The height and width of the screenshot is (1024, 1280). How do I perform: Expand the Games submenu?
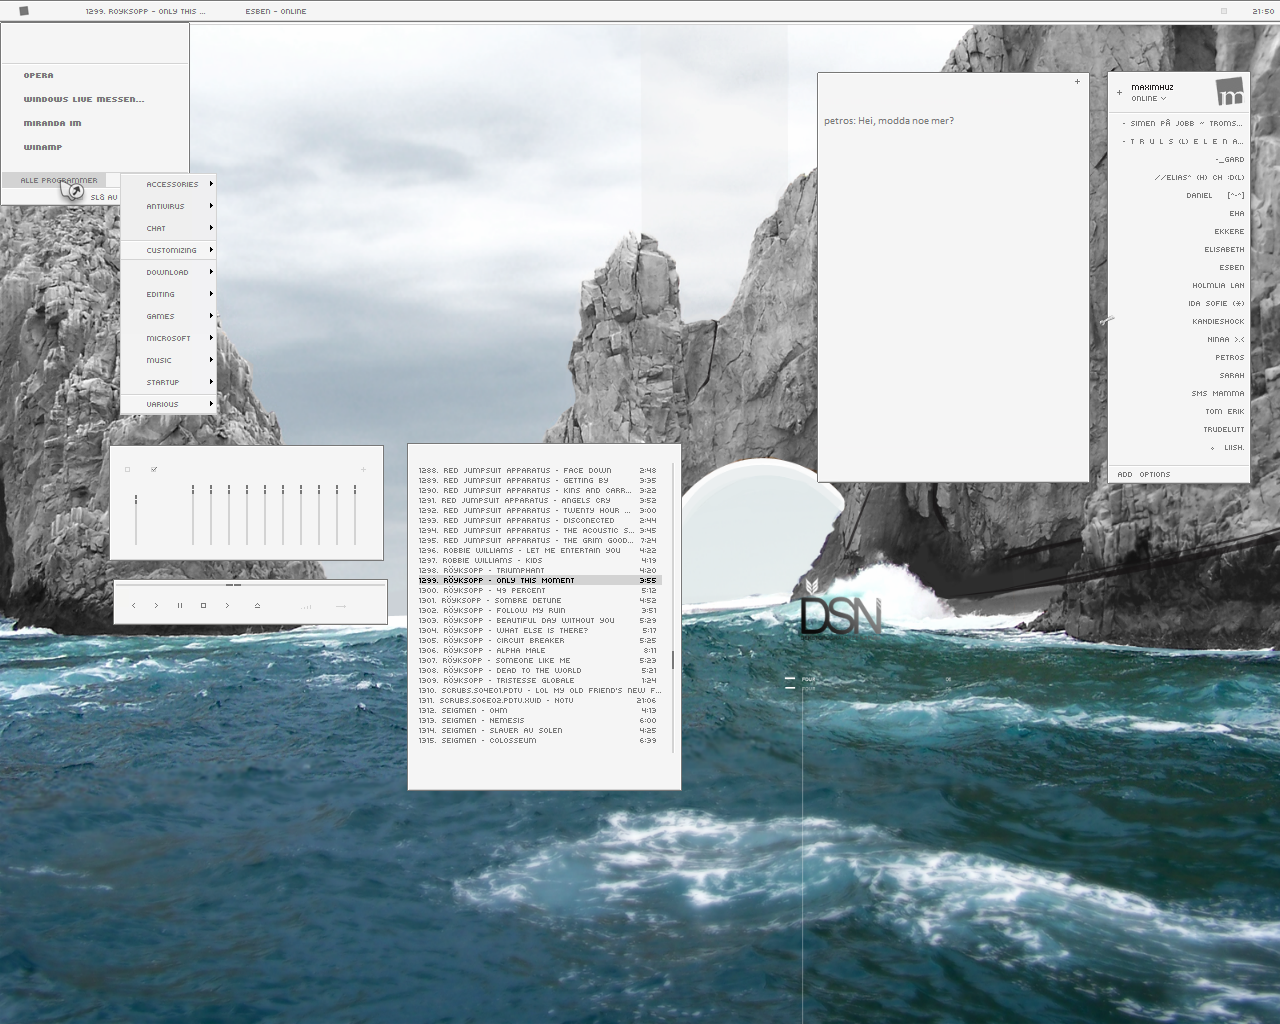(x=168, y=316)
